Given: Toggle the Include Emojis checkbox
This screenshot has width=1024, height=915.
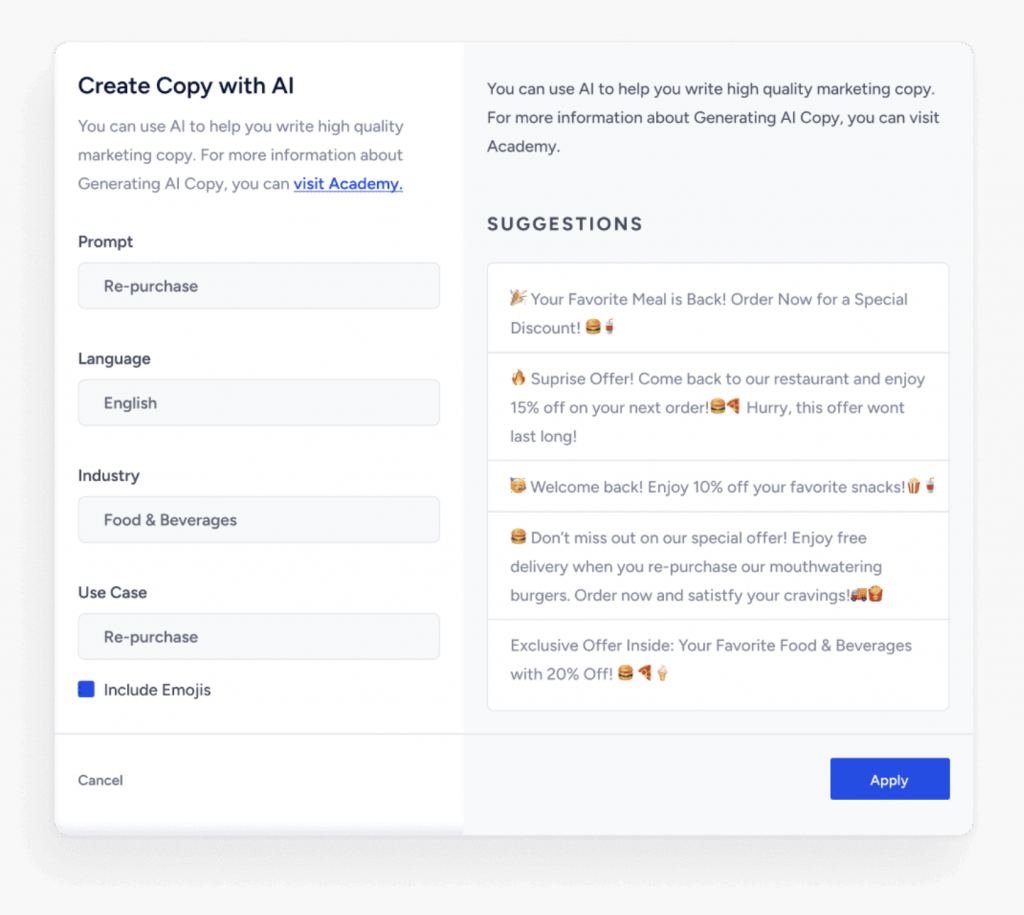Looking at the screenshot, I should 87,689.
